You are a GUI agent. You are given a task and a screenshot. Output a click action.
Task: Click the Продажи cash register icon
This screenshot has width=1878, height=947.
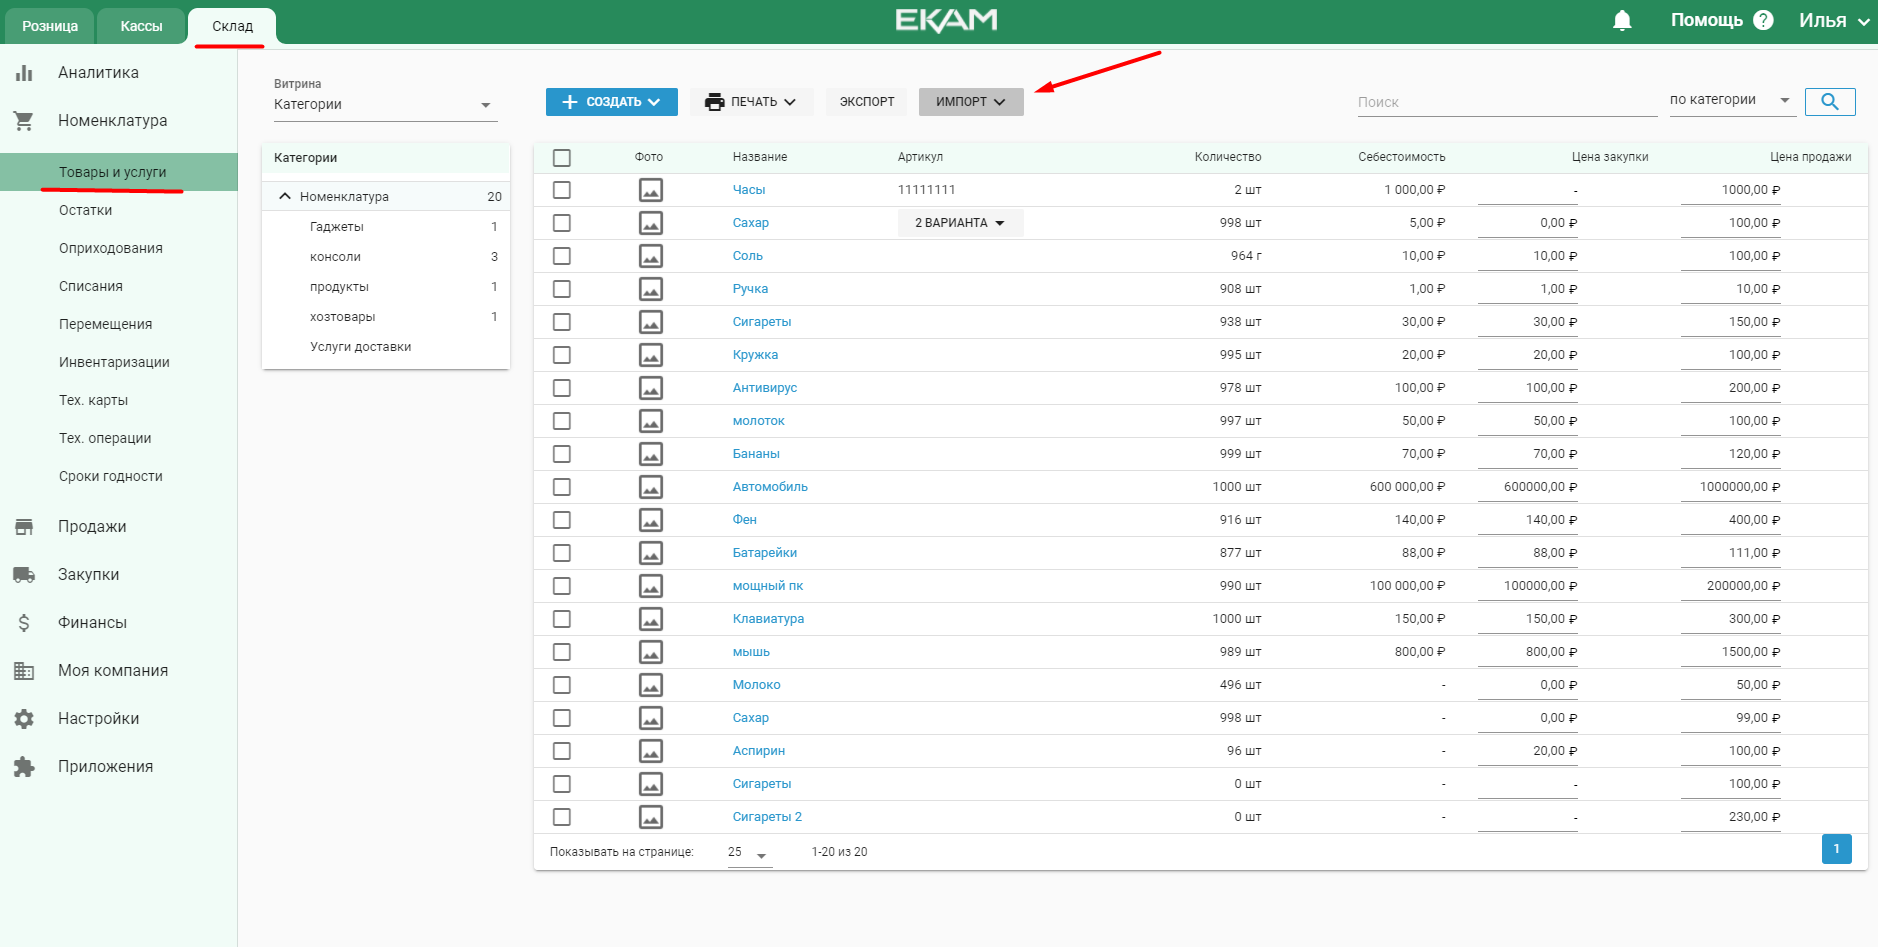pyautogui.click(x=24, y=527)
